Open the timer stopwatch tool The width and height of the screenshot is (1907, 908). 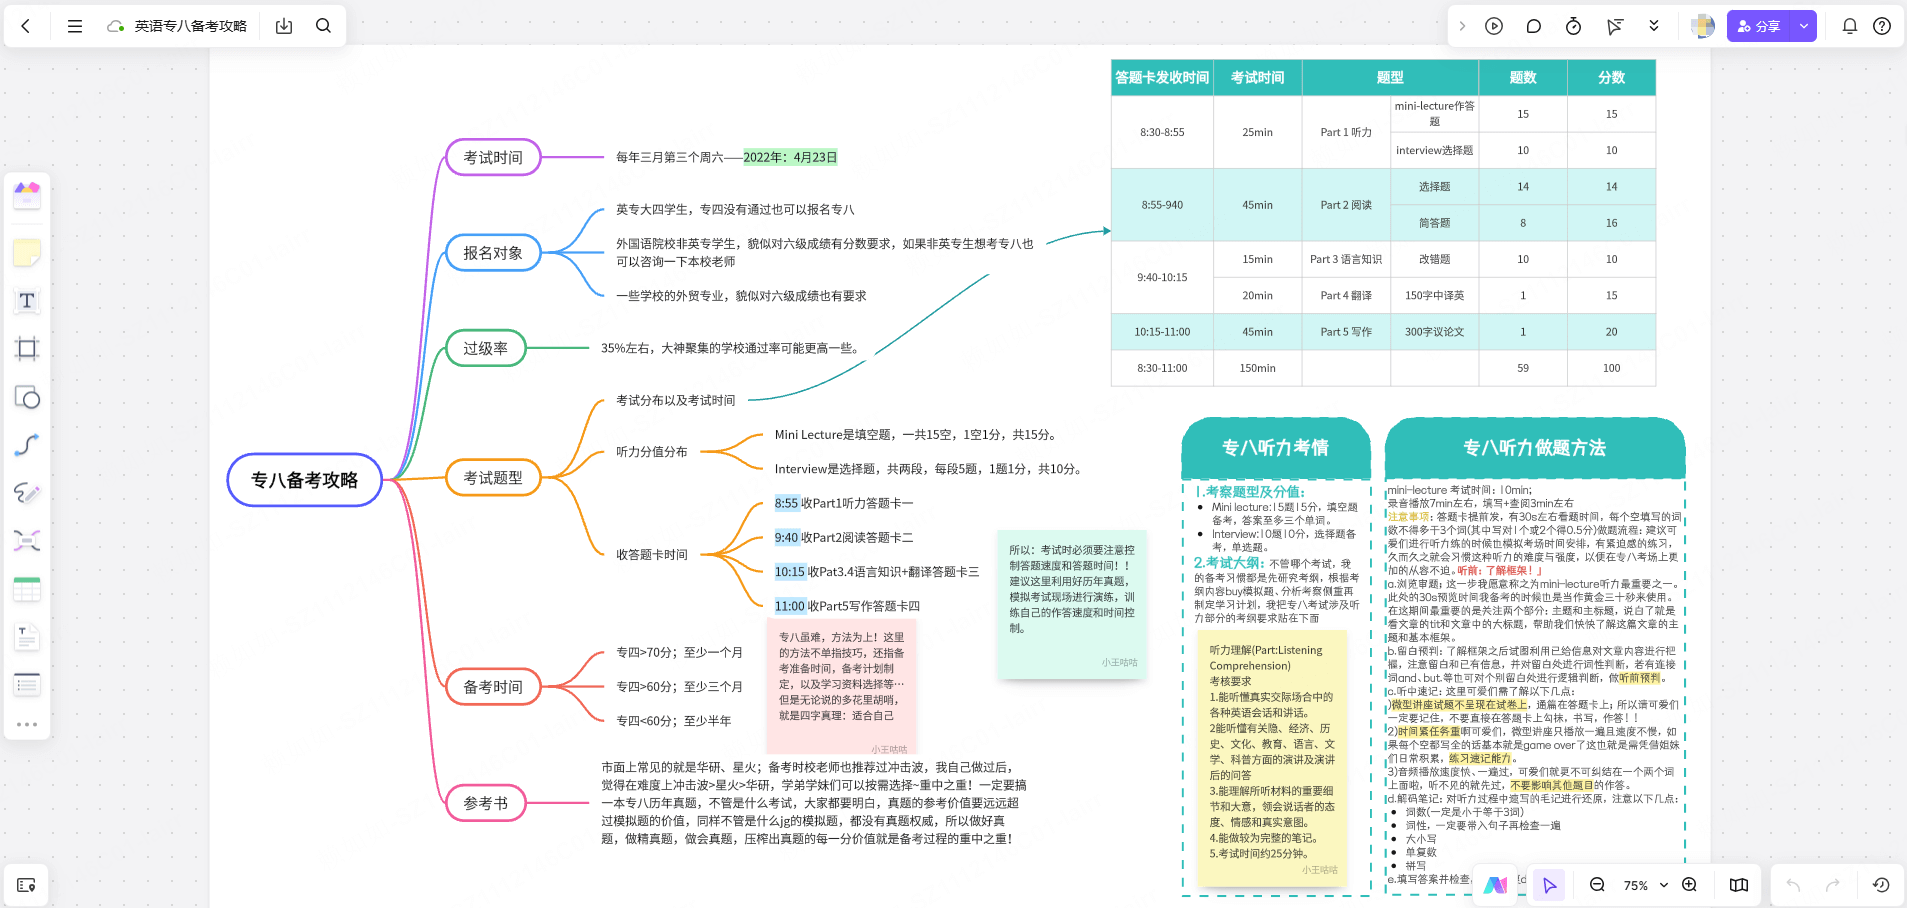pyautogui.click(x=1573, y=26)
